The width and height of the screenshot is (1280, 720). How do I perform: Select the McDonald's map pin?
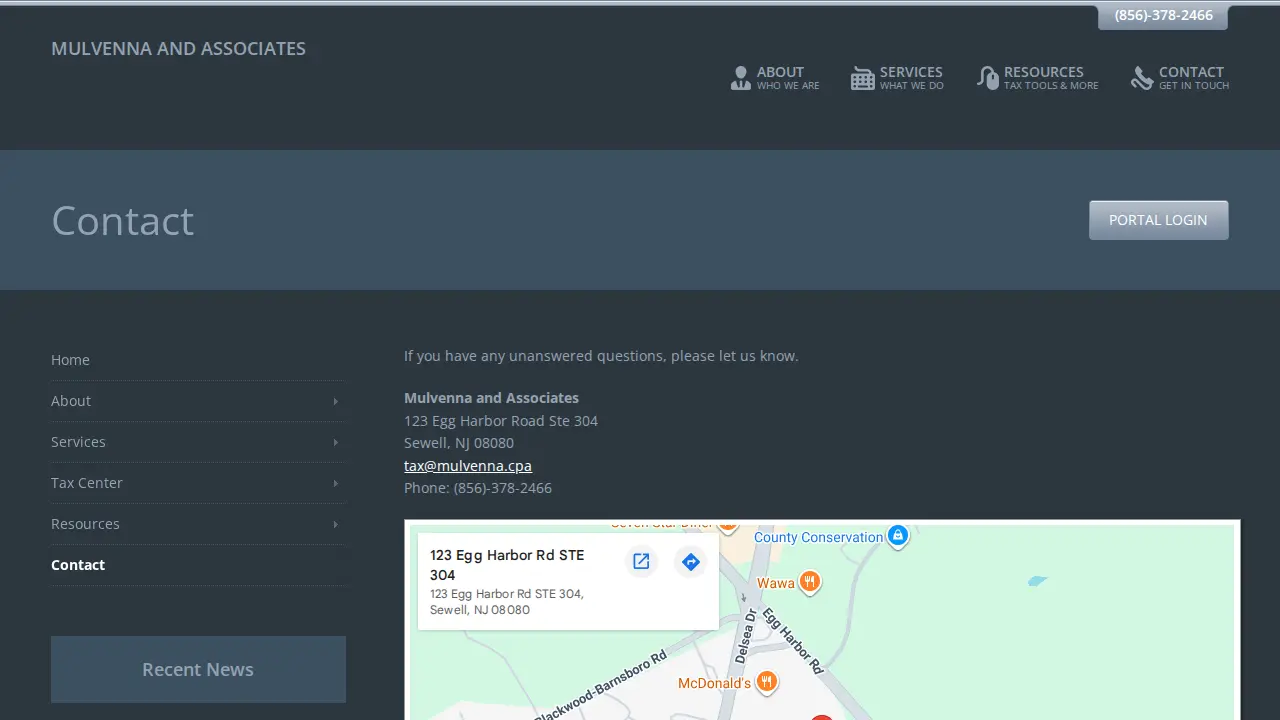click(x=766, y=683)
